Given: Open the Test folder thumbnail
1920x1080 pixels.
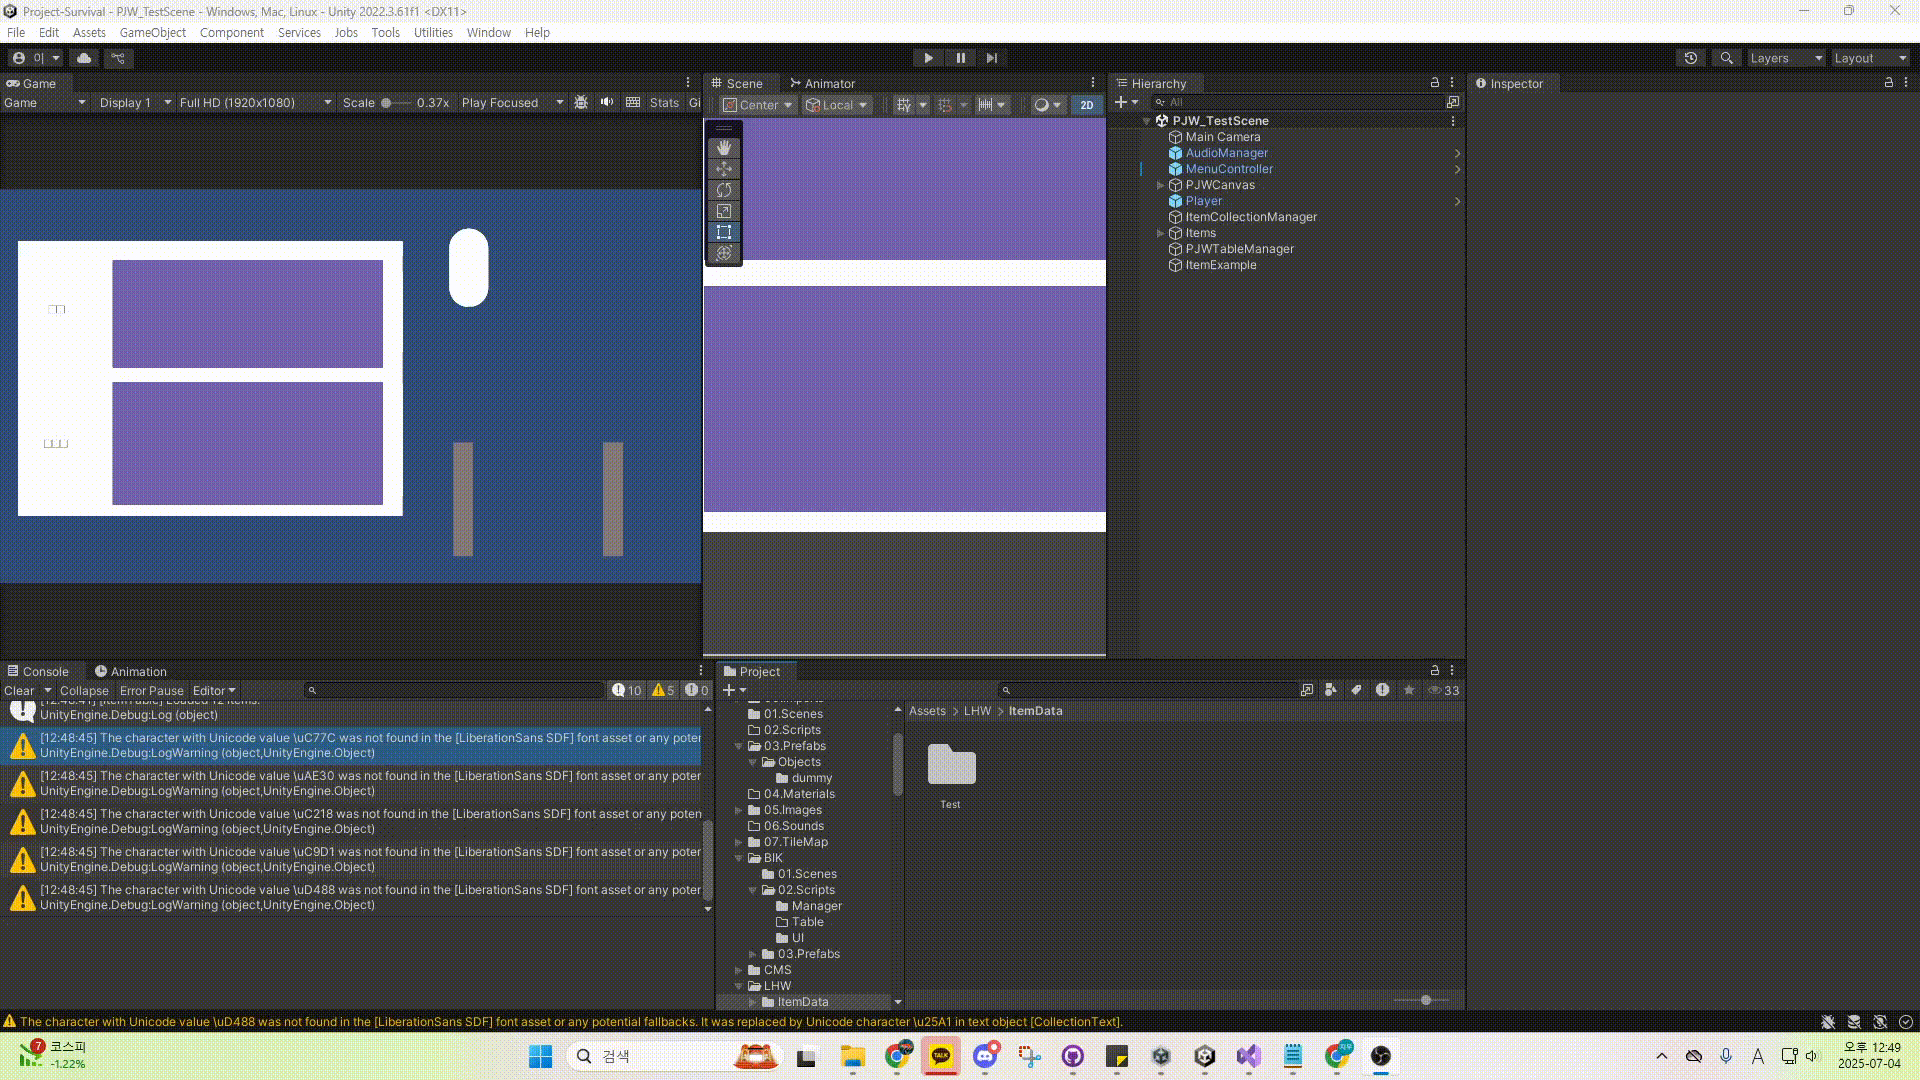Looking at the screenshot, I should tap(951, 766).
